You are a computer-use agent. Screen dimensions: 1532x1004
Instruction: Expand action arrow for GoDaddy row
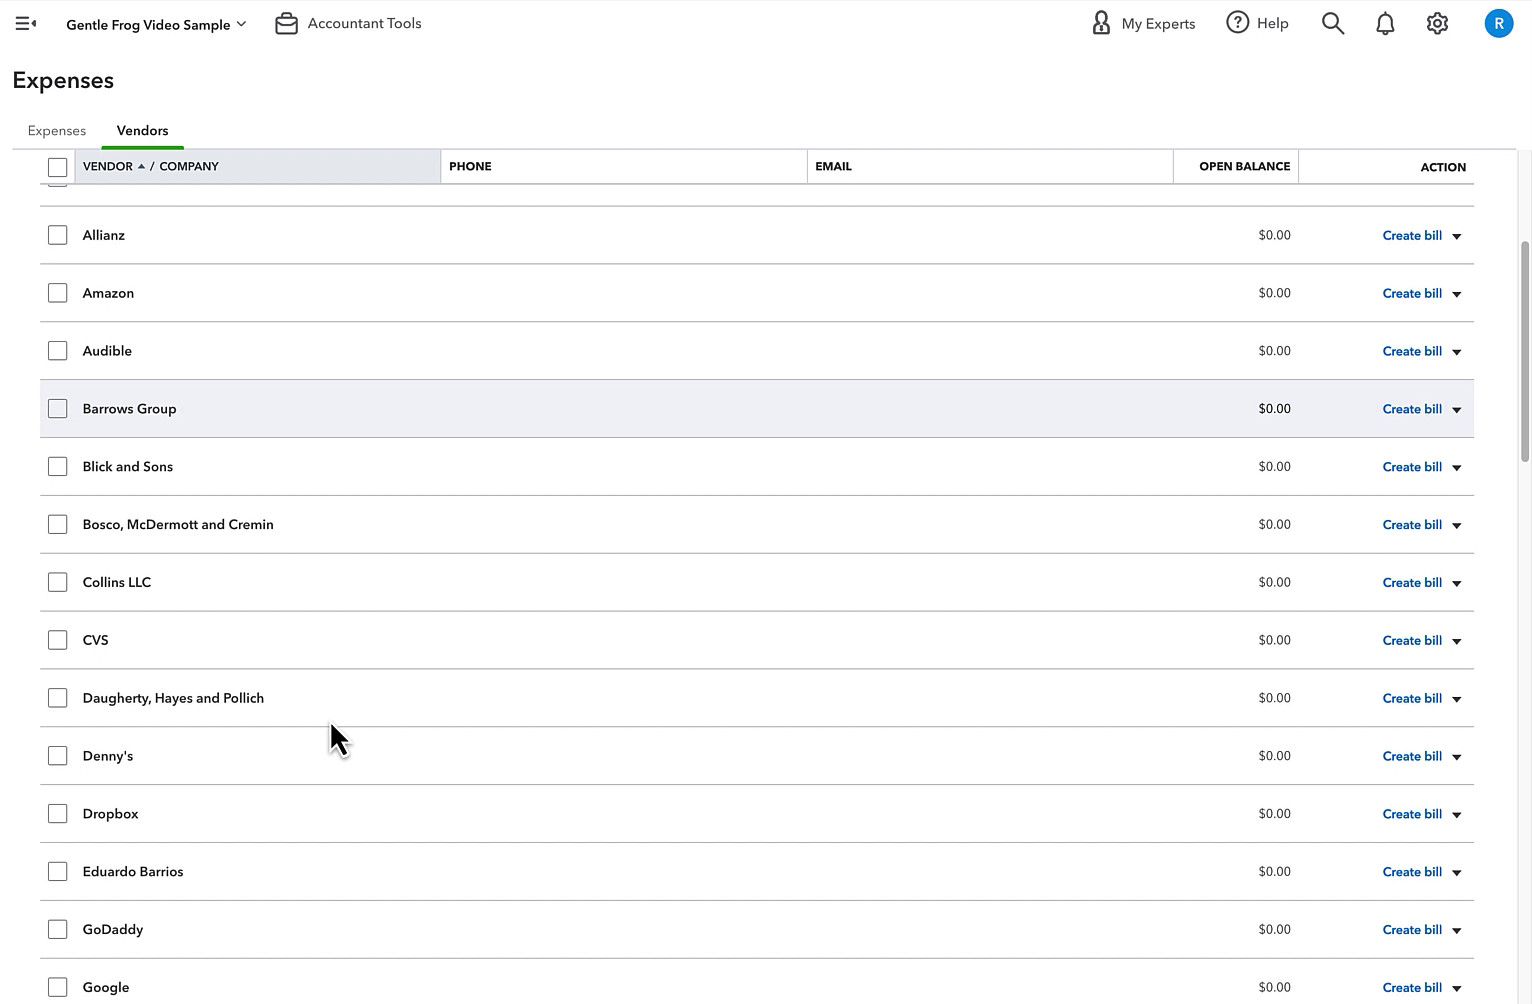point(1457,931)
